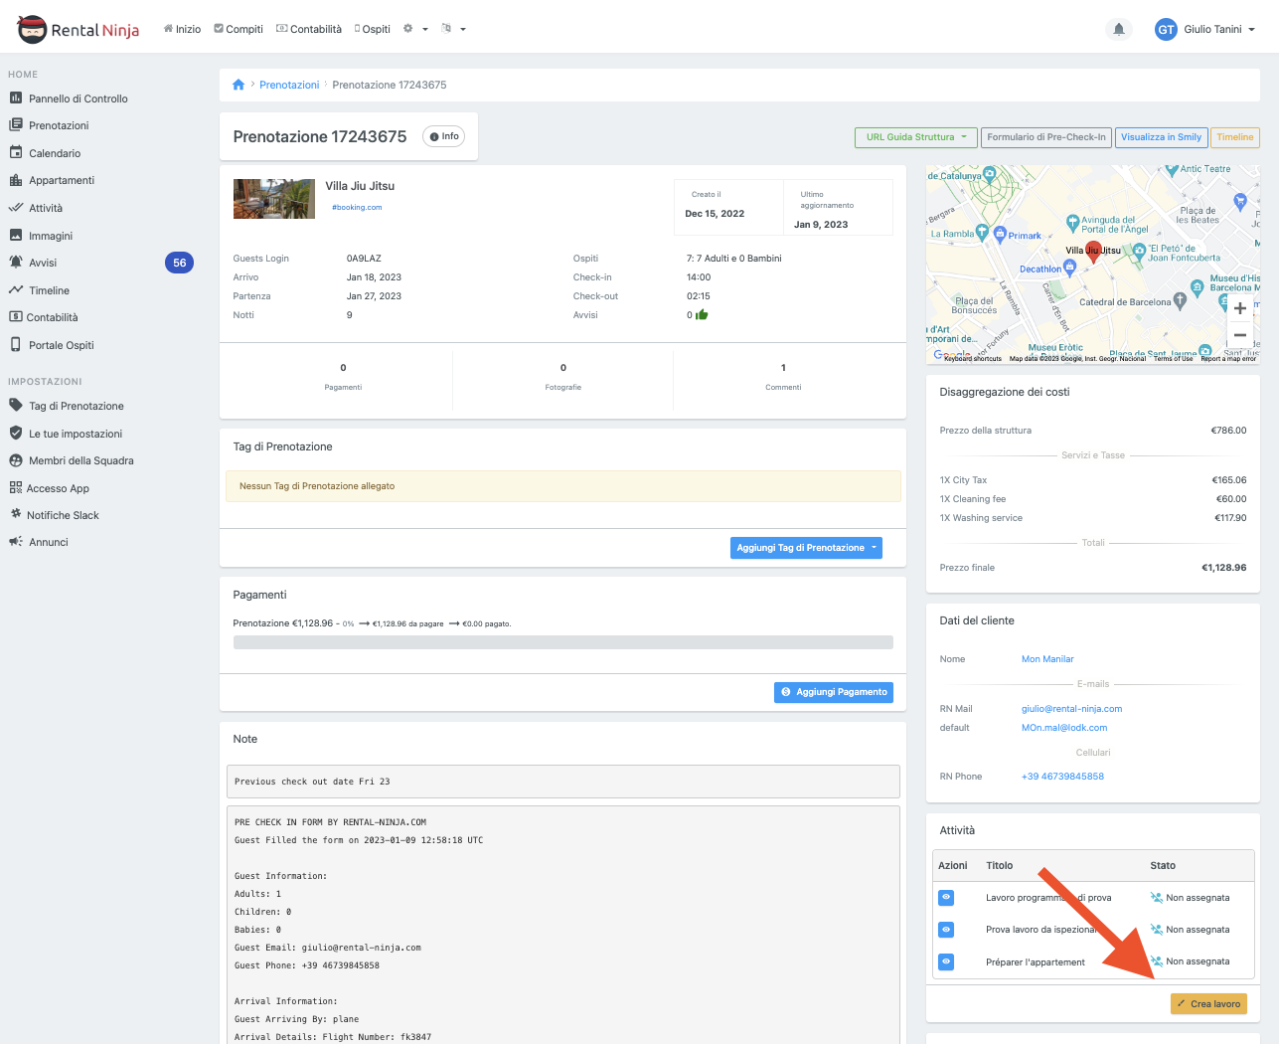Image resolution: width=1280 pixels, height=1044 pixels.
Task: Go to Compiti in top navigation
Action: [238, 29]
